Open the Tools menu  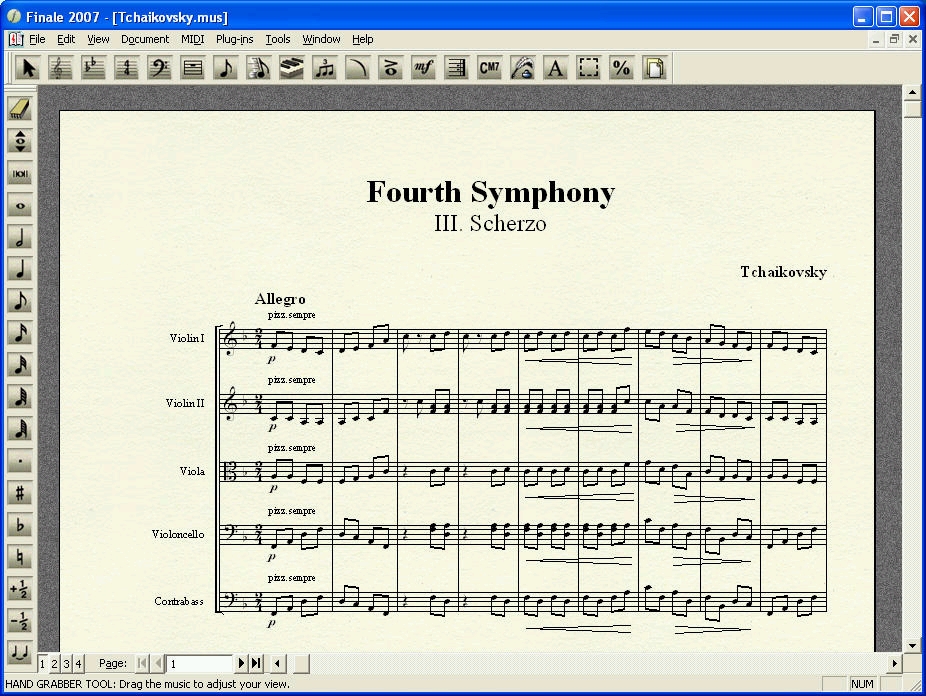tap(278, 39)
